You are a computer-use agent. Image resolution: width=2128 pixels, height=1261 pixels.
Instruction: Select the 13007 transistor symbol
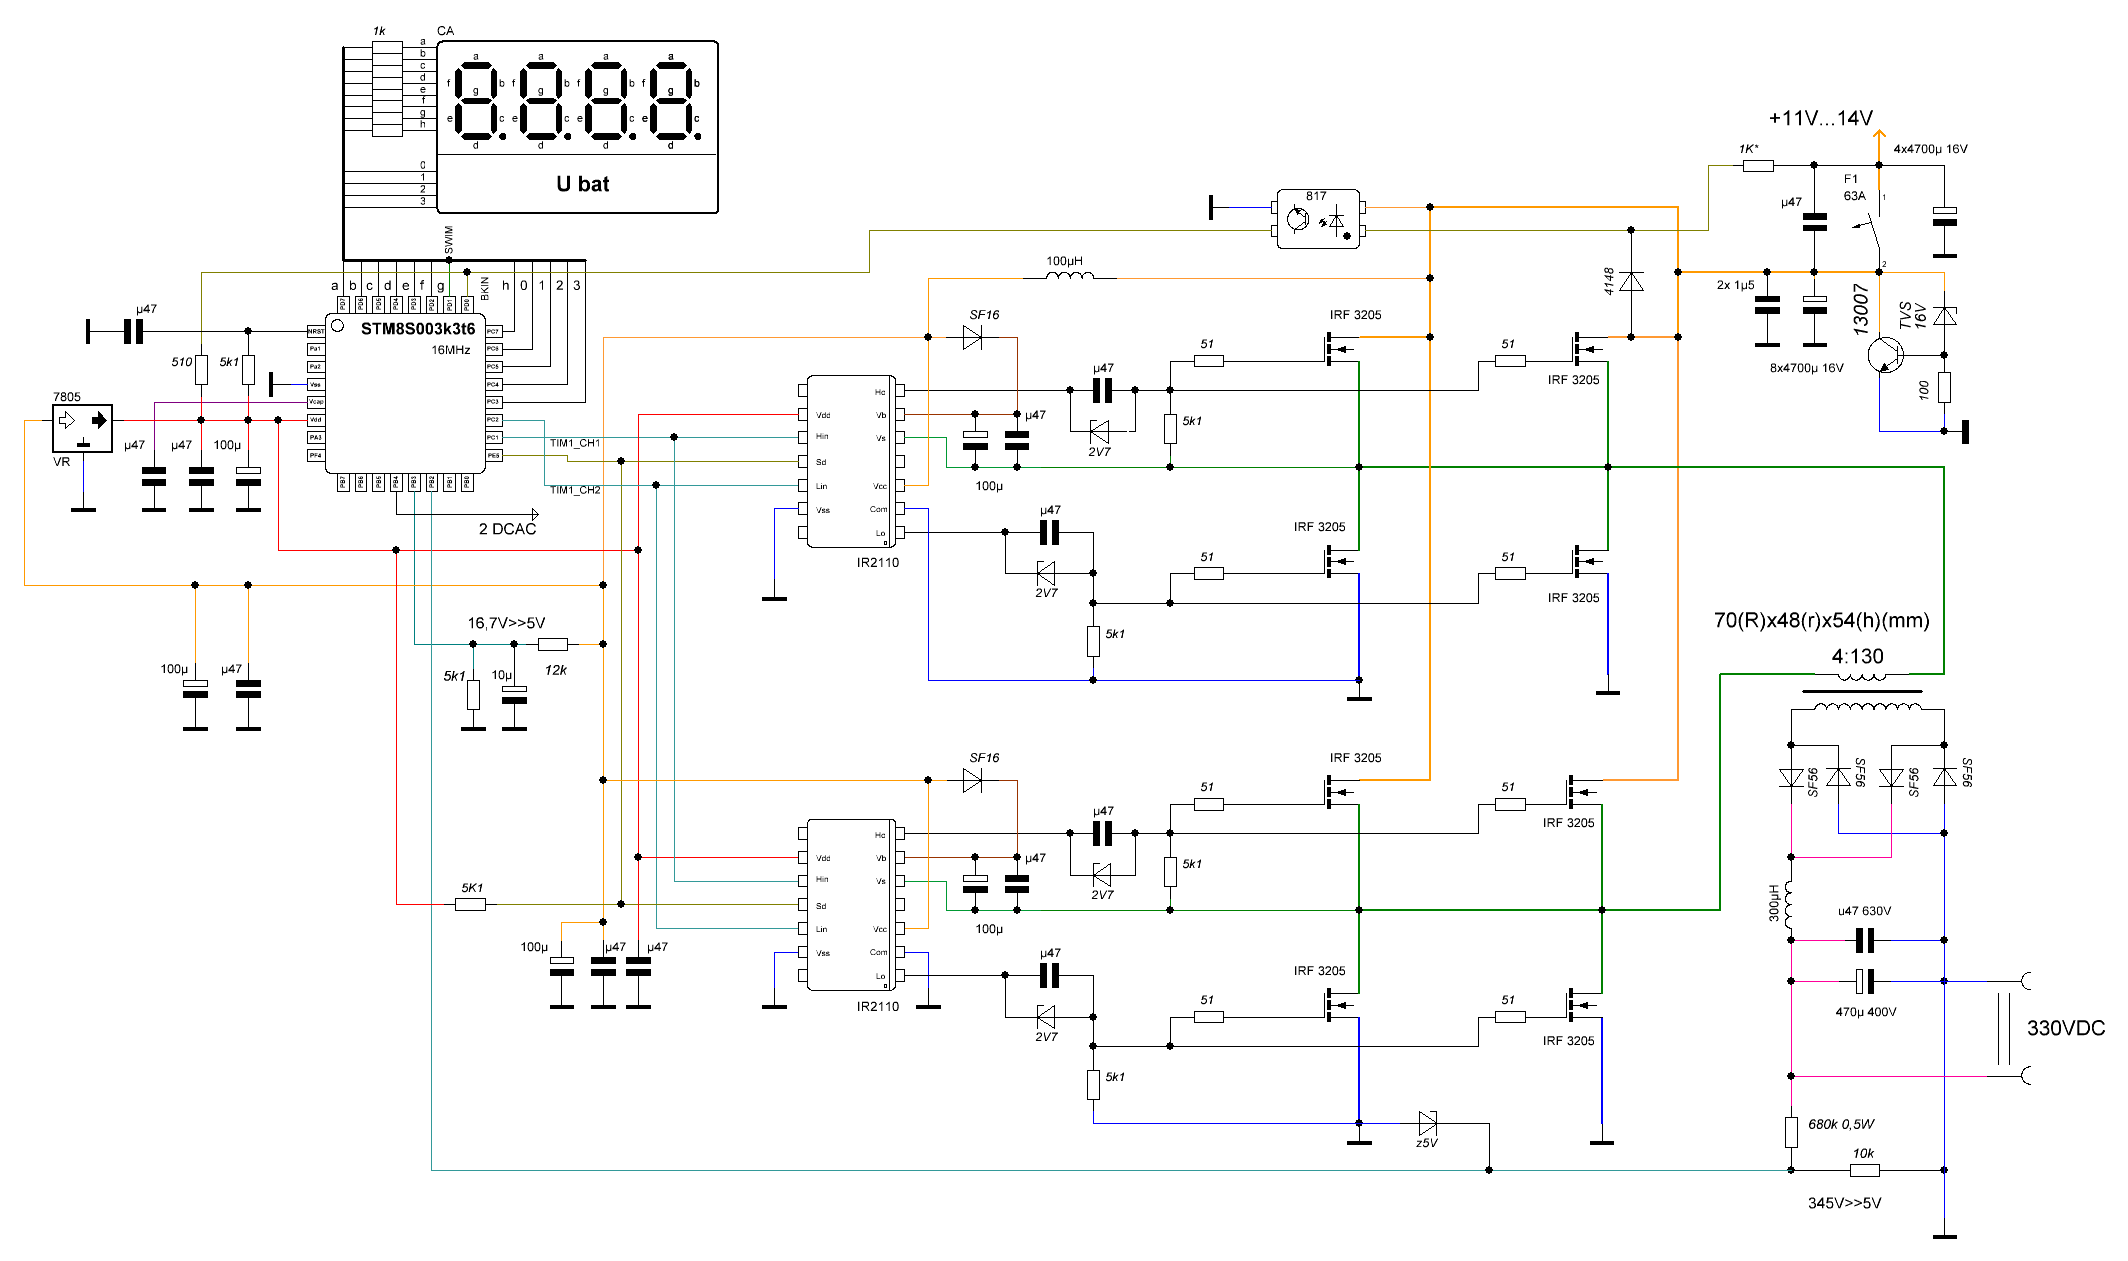1886,354
